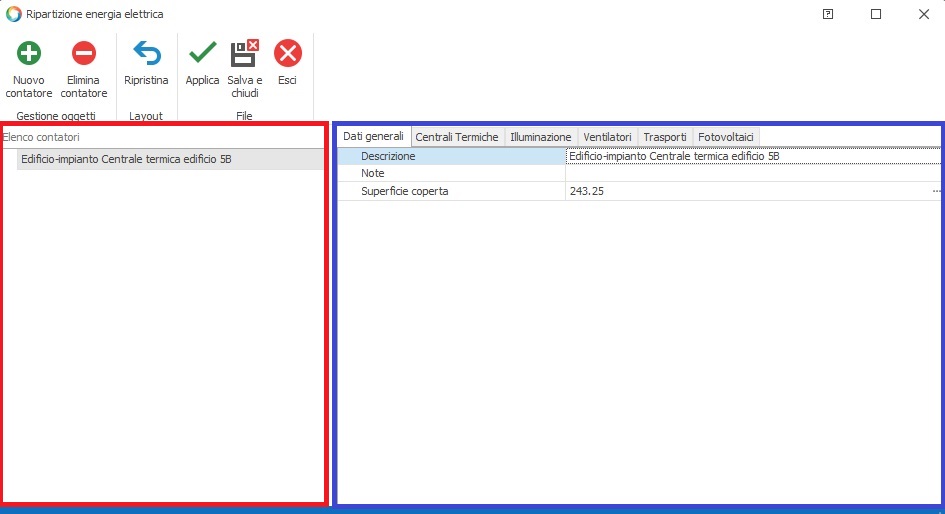This screenshot has width=945, height=514.
Task: Select Edificio-impianto Centrale termica entry in list
Action: pos(126,159)
